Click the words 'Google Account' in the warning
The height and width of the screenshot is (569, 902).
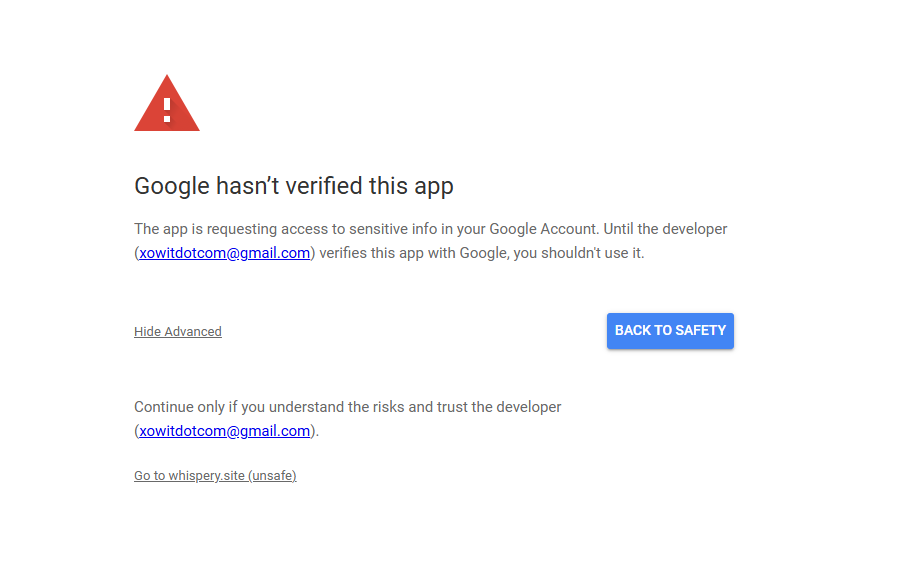click(544, 229)
